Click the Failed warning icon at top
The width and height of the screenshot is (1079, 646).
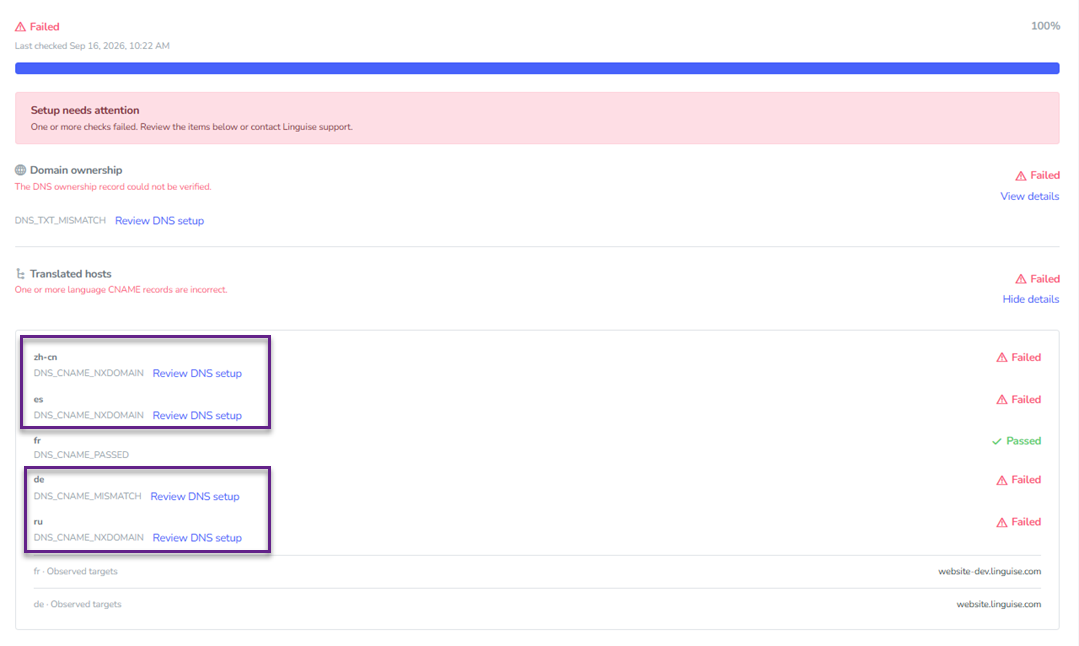click(x=20, y=27)
